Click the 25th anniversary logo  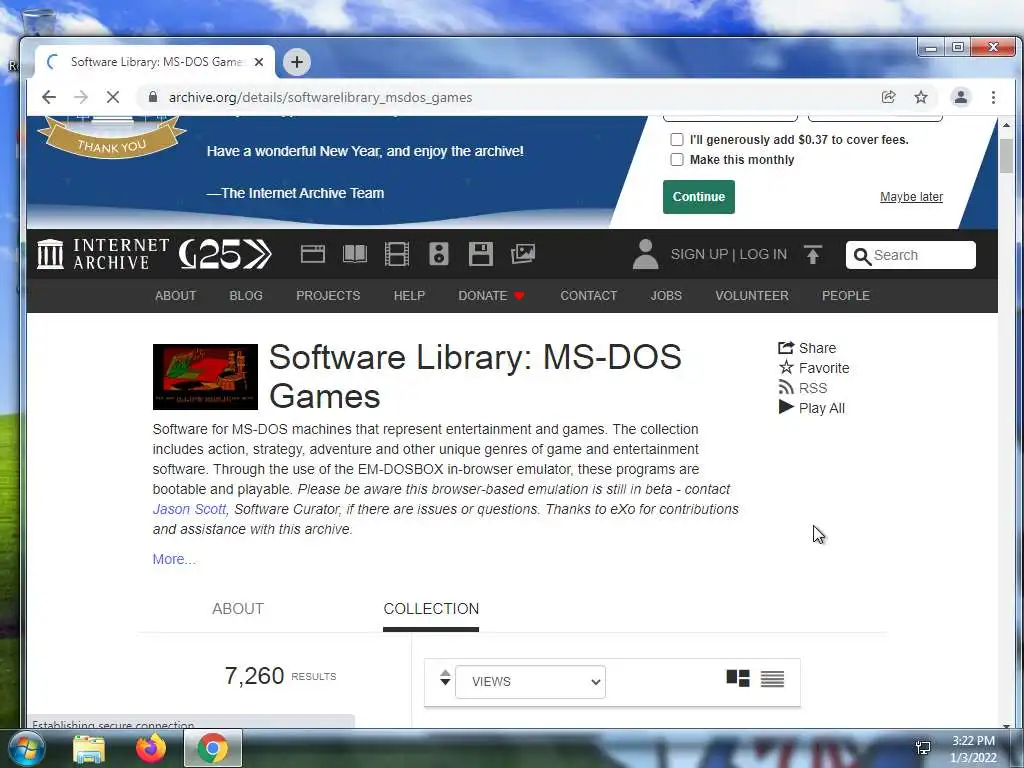pos(225,254)
